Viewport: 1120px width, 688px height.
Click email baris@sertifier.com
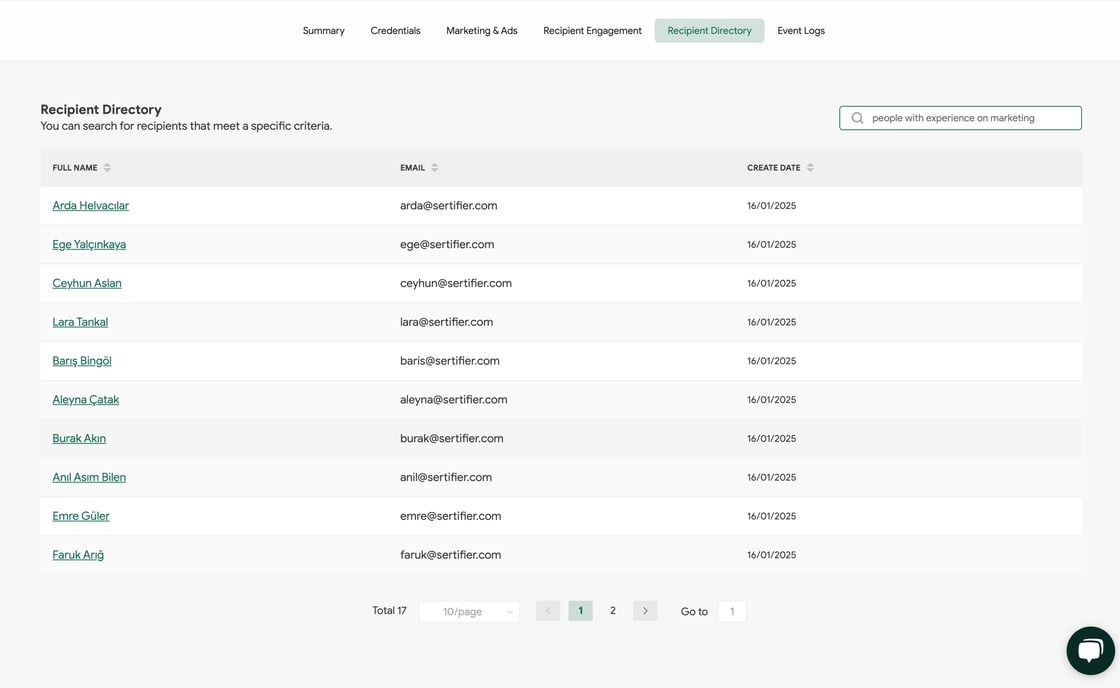(x=450, y=361)
